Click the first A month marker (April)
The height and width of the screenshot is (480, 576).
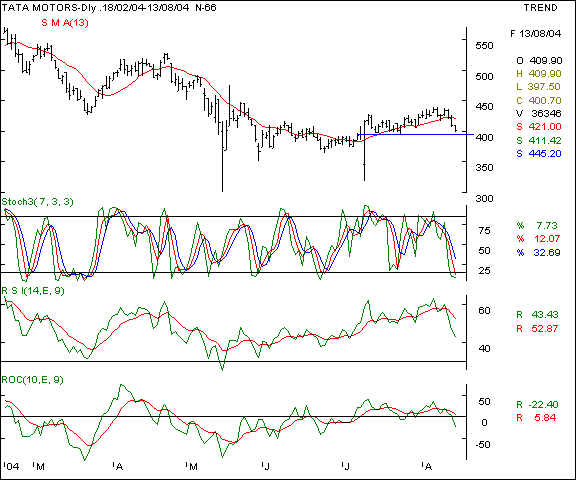119,467
